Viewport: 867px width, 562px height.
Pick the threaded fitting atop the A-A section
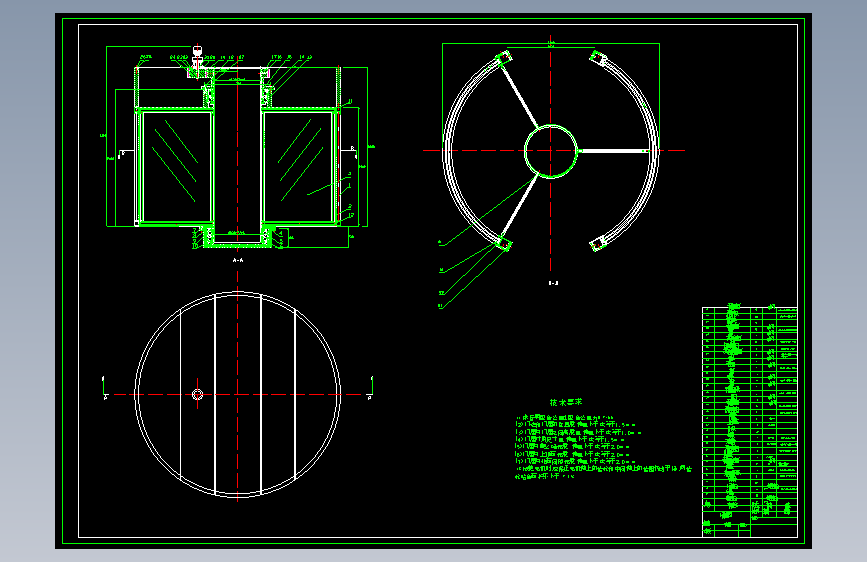point(197,56)
